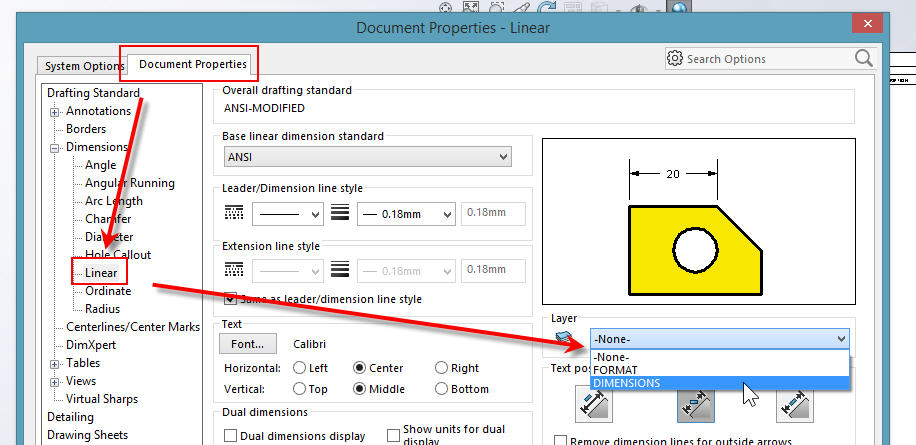Toggle the Layer -None- dropdown
916x445 pixels.
720,339
